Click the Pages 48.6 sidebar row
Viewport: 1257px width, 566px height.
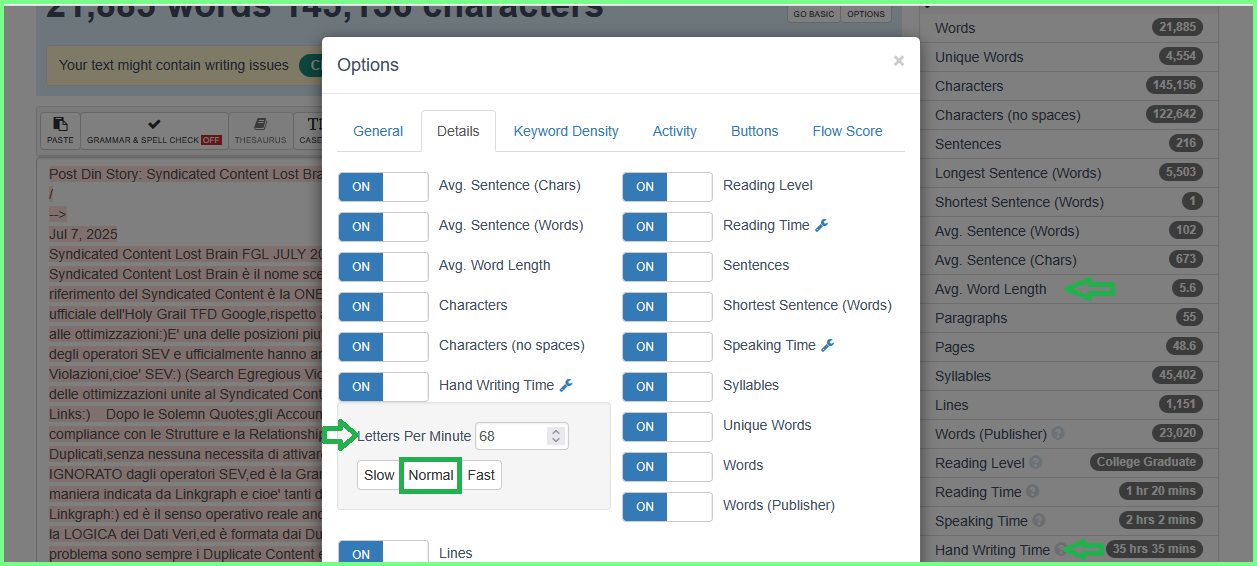click(1068, 347)
